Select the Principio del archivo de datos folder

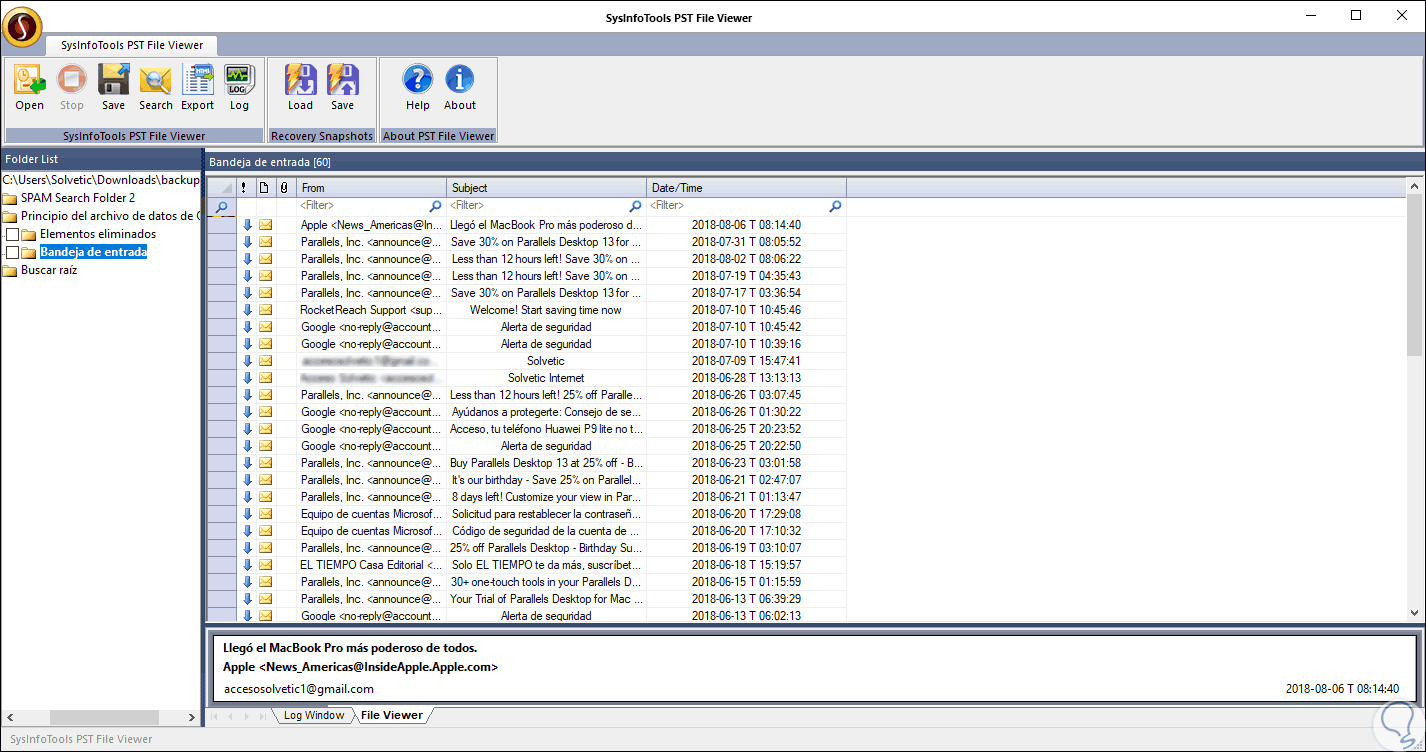[x=110, y=216]
